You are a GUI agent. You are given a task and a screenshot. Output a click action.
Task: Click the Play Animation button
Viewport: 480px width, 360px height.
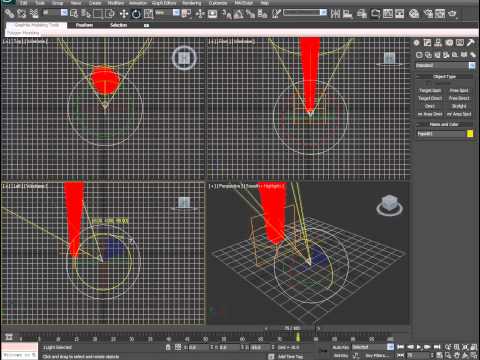pos(419,347)
